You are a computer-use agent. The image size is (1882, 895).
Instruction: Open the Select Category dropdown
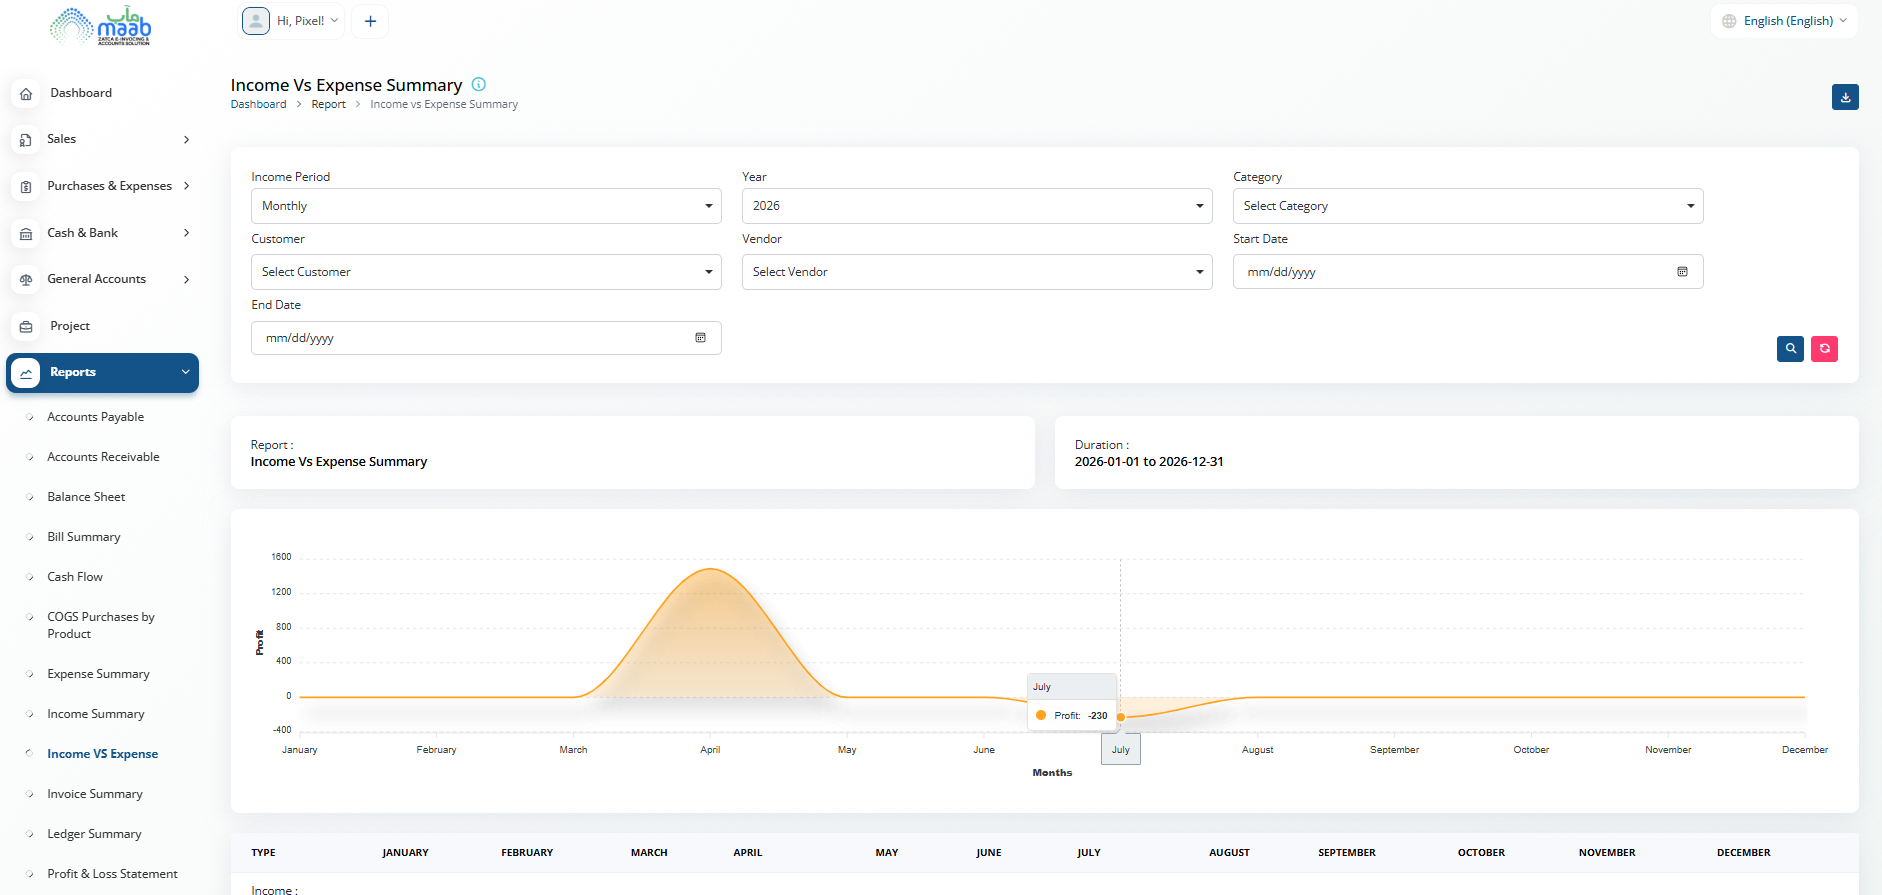[1468, 206]
